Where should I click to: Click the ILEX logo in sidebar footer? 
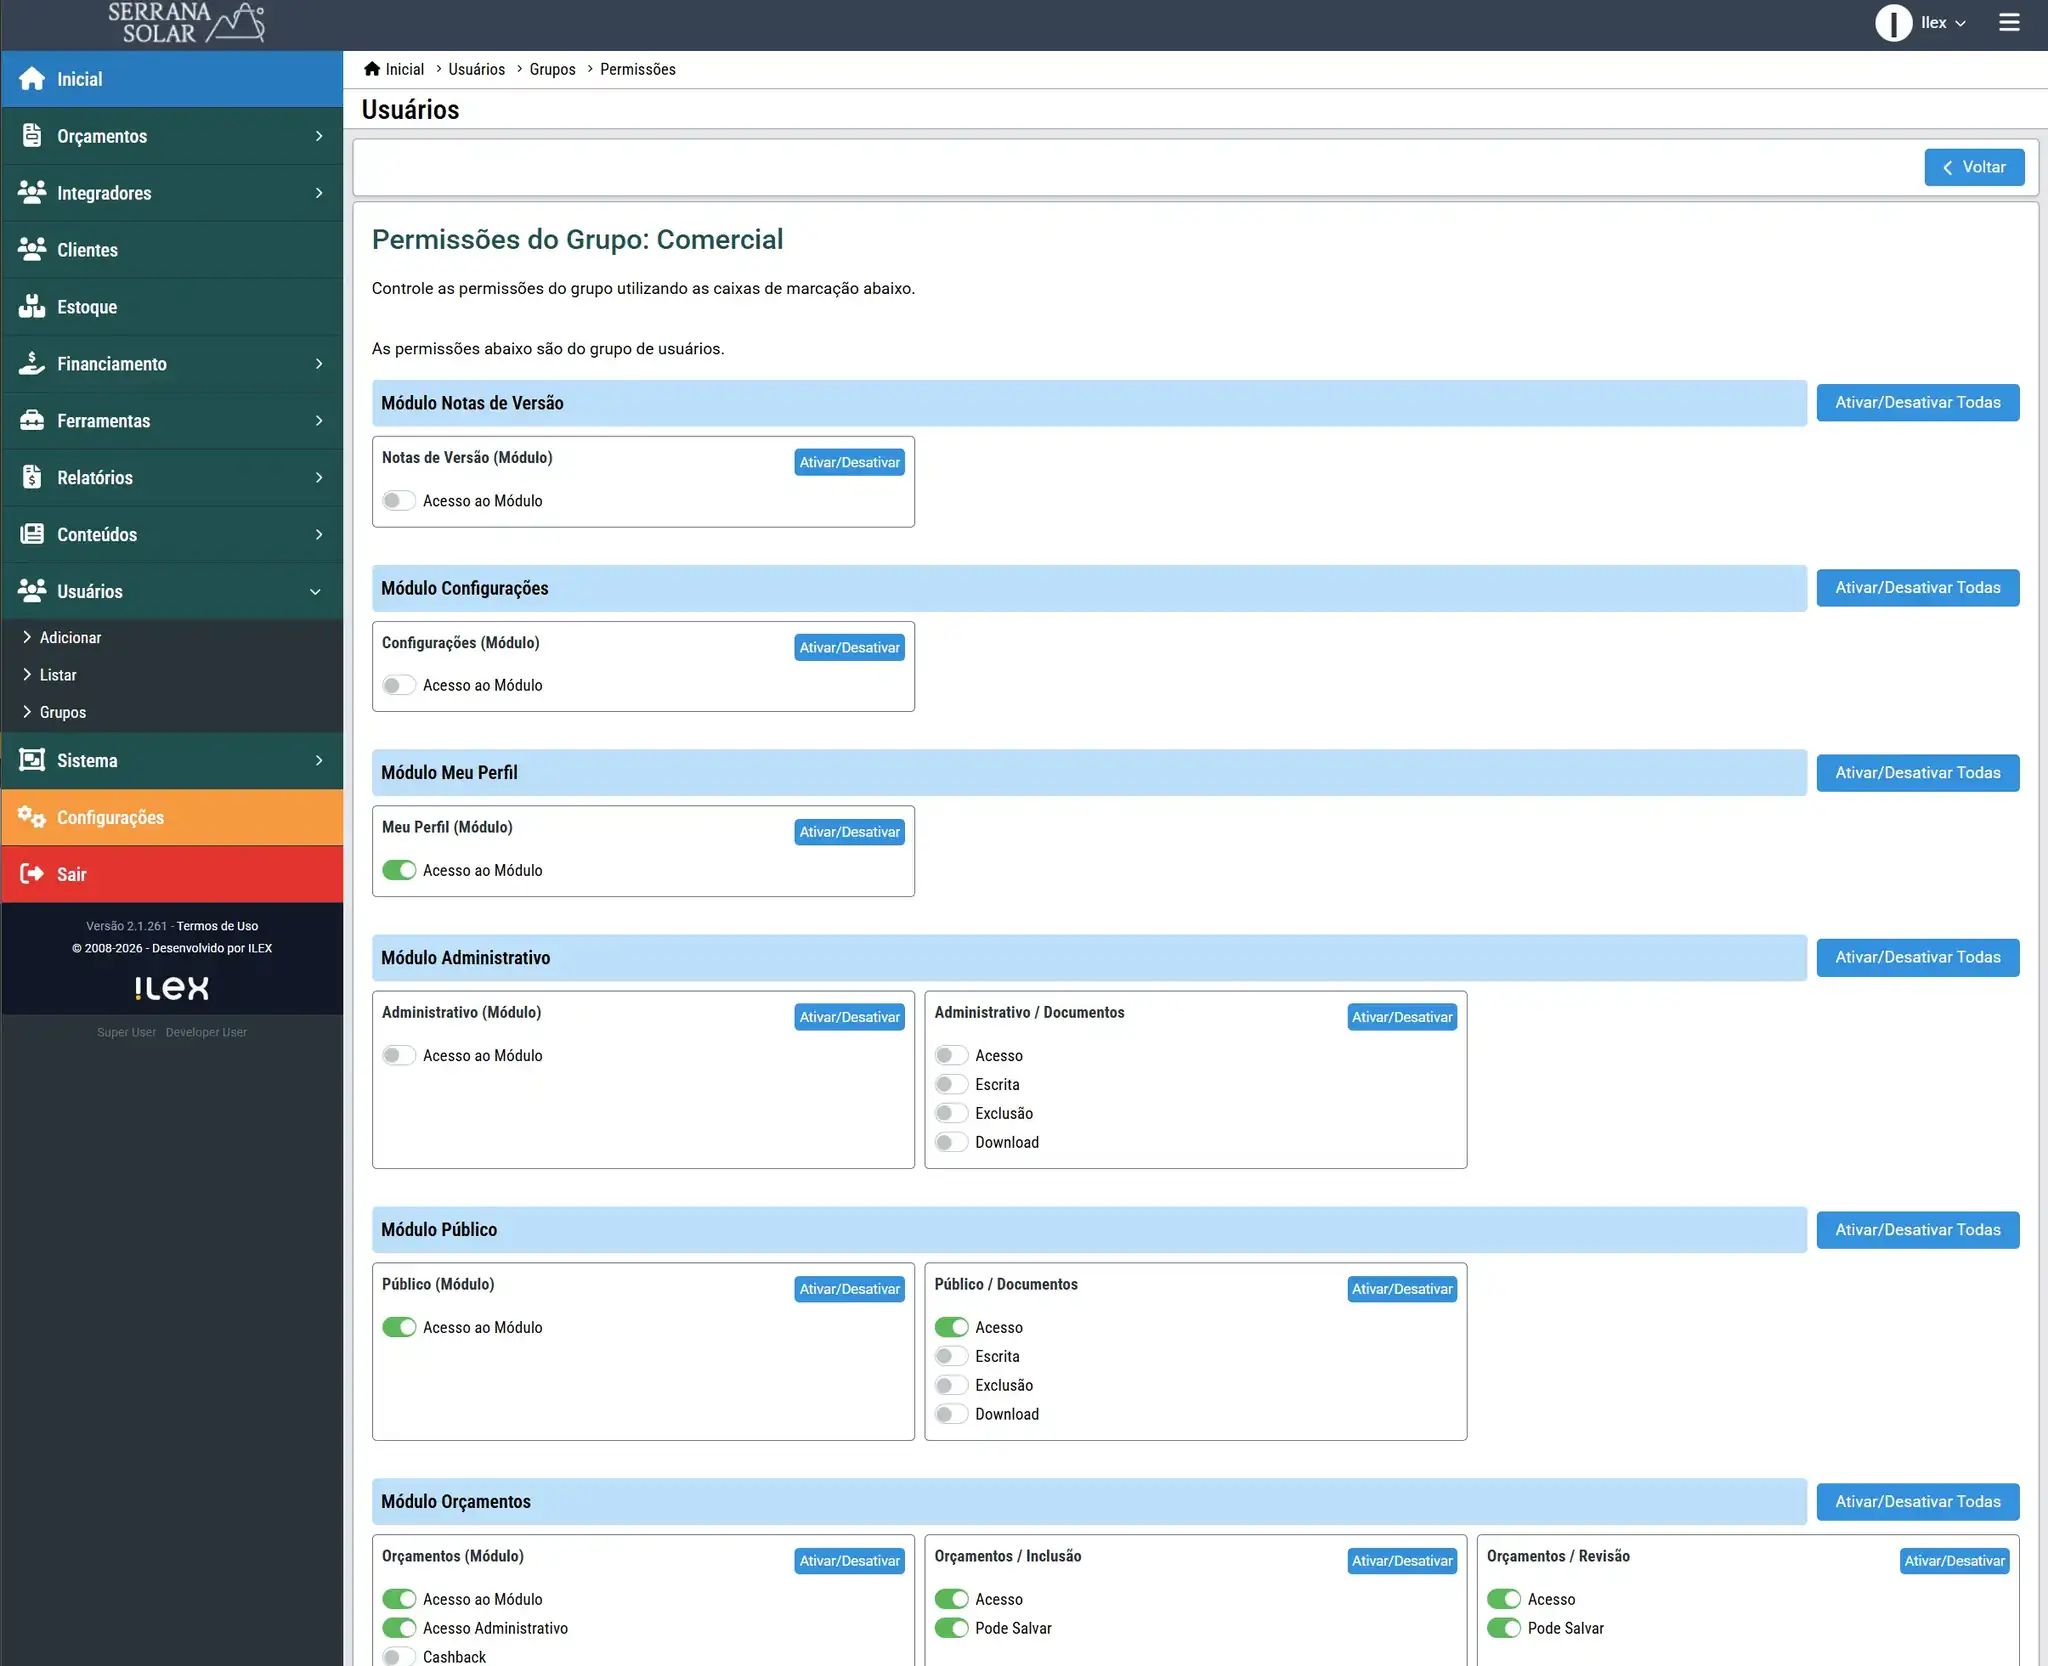point(172,988)
